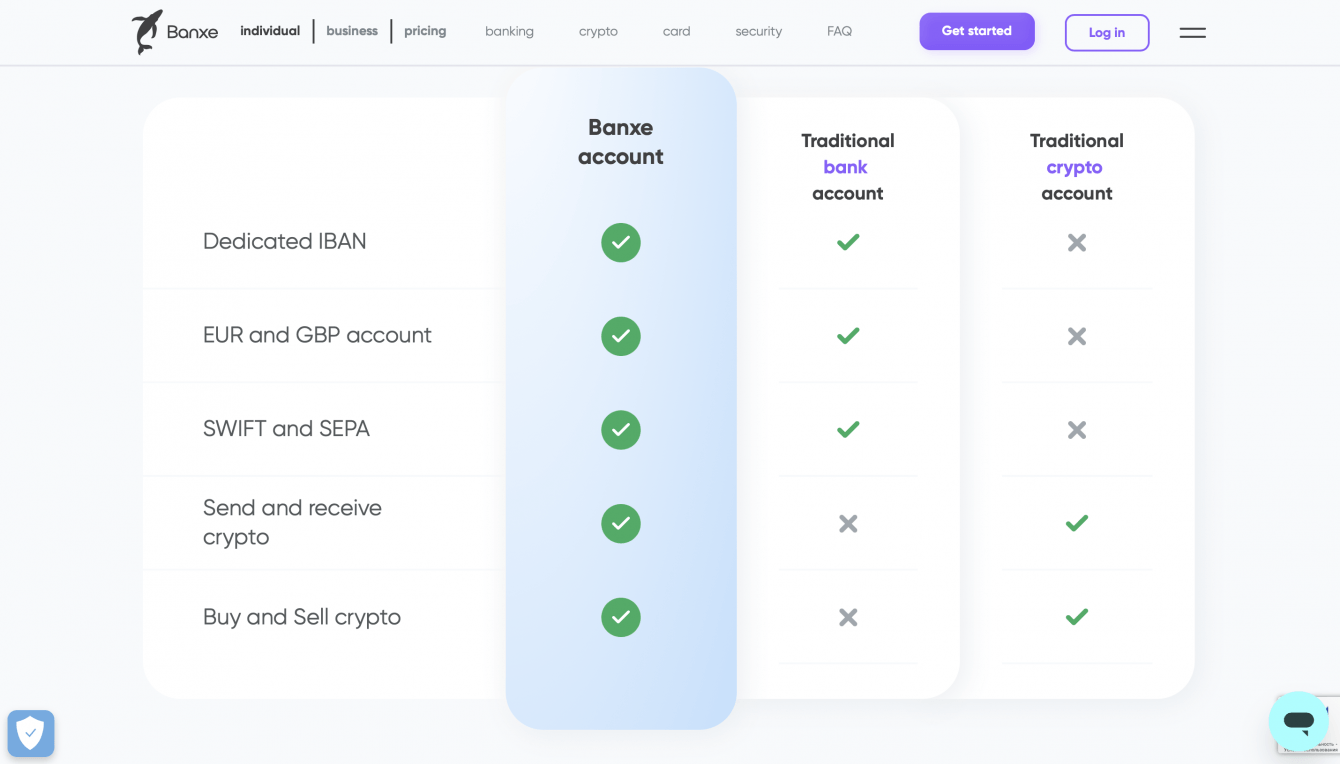
Task: Go to the banking menu item
Action: [x=509, y=32]
